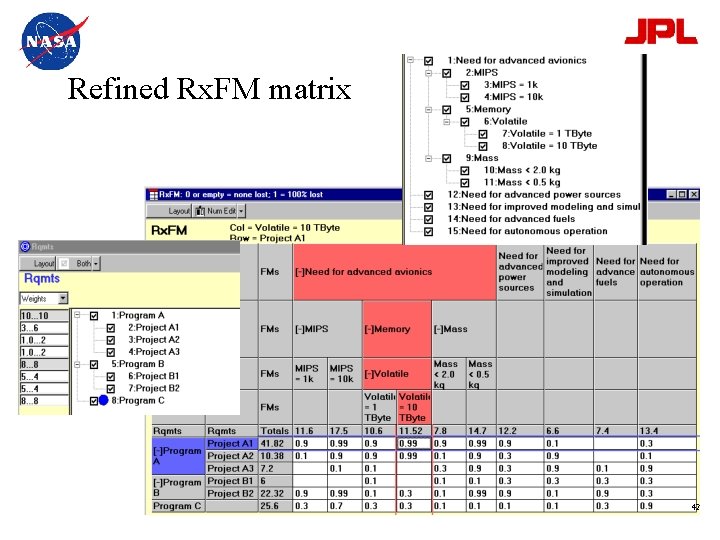Open the Num Edit dropdown arrow
Viewport: 720px width, 540px height.
pos(241,211)
